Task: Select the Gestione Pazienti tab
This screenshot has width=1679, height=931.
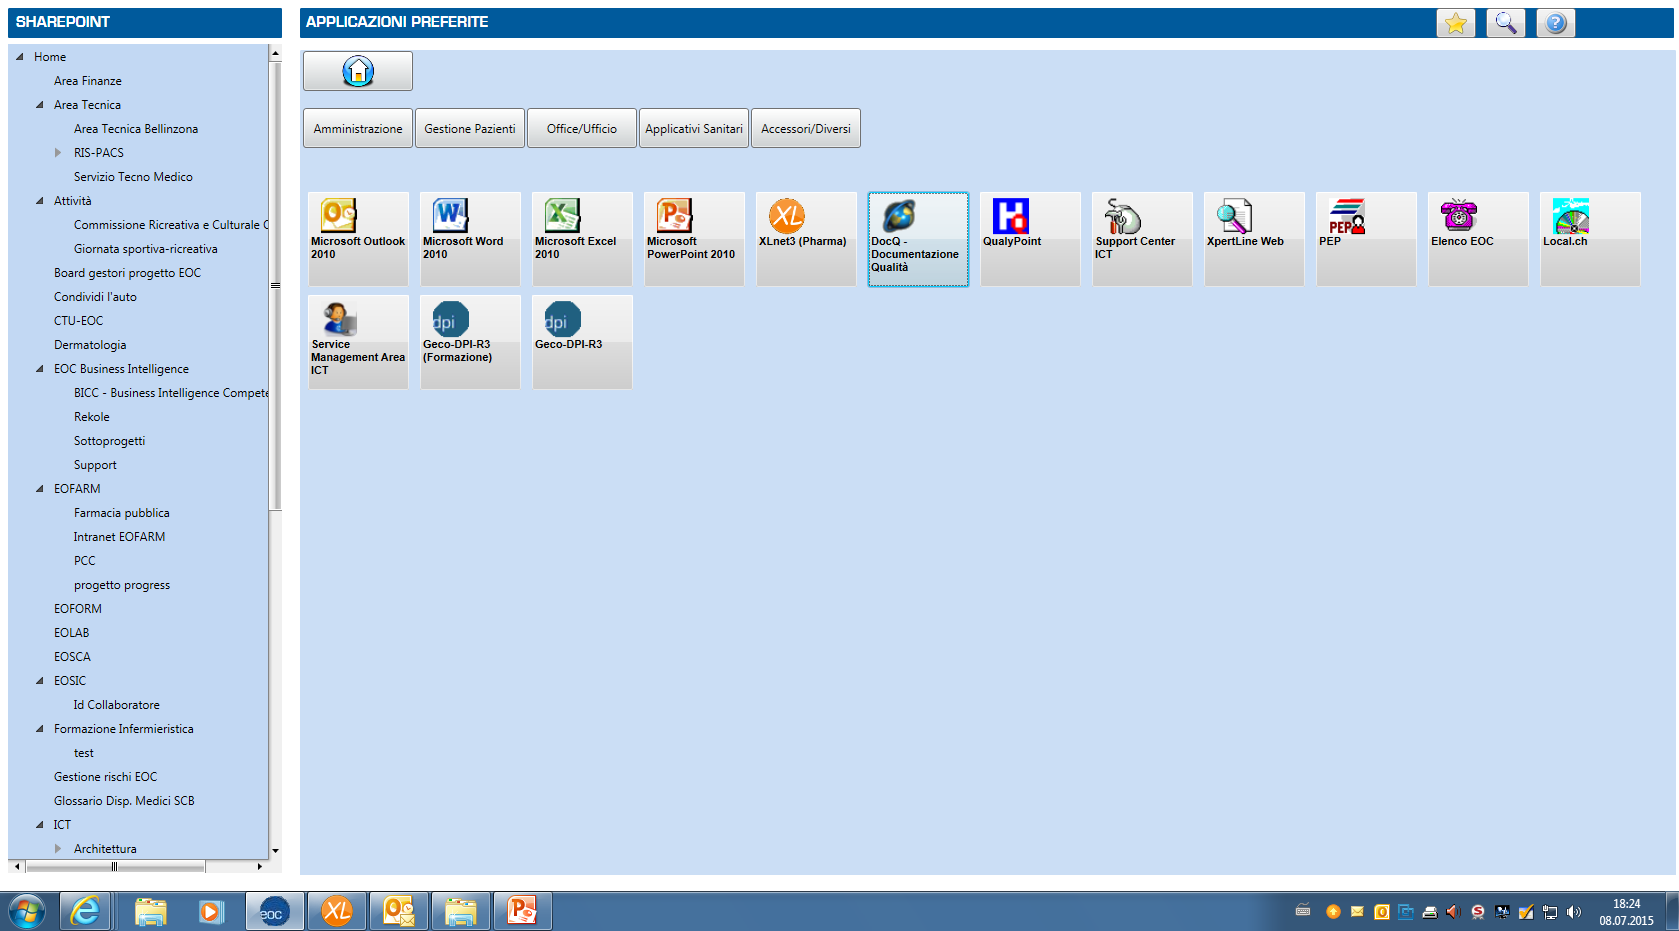Action: (x=470, y=128)
